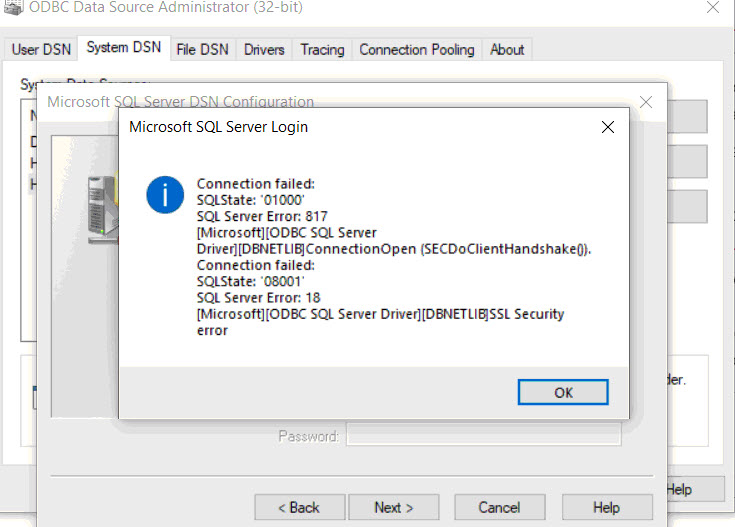Close the ODBC Data Source Administrator window
Viewport: 735px width, 527px height.
click(712, 7)
